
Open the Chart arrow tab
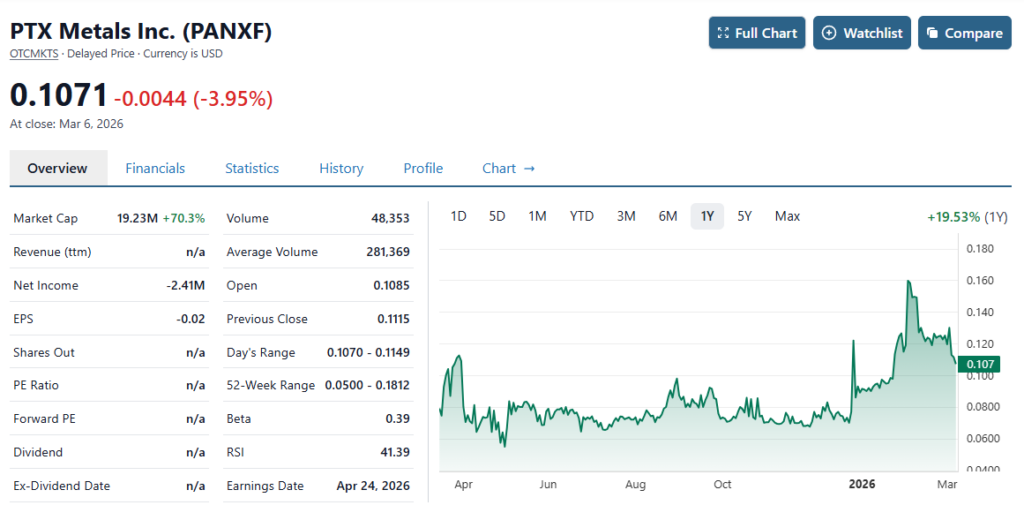(x=508, y=168)
